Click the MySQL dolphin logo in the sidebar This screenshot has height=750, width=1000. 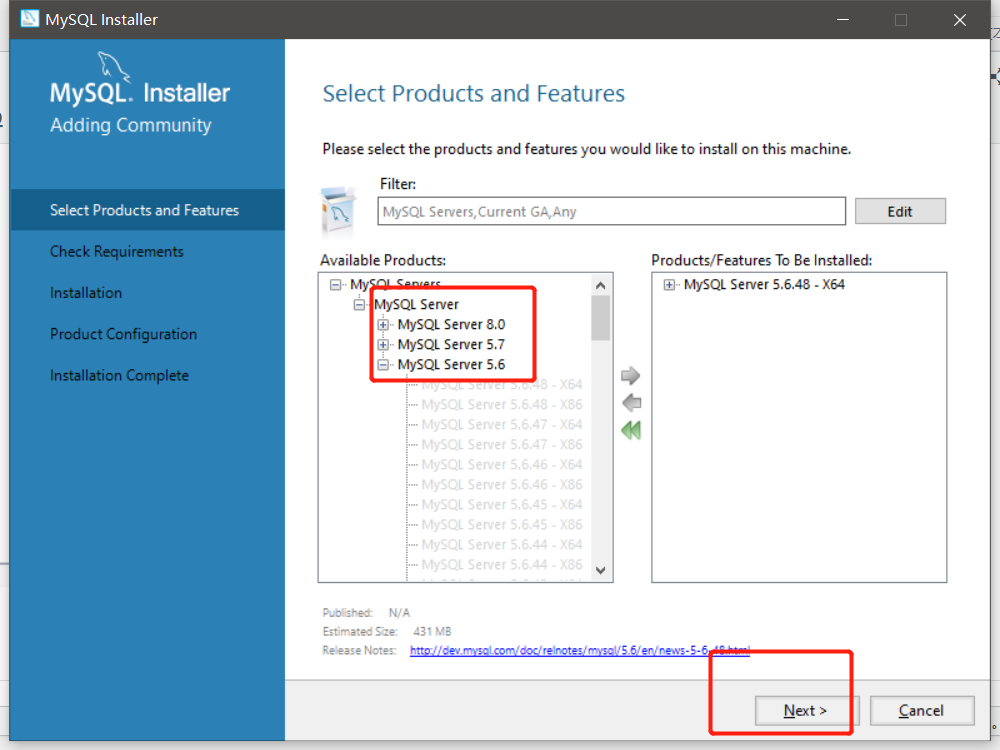pos(113,67)
